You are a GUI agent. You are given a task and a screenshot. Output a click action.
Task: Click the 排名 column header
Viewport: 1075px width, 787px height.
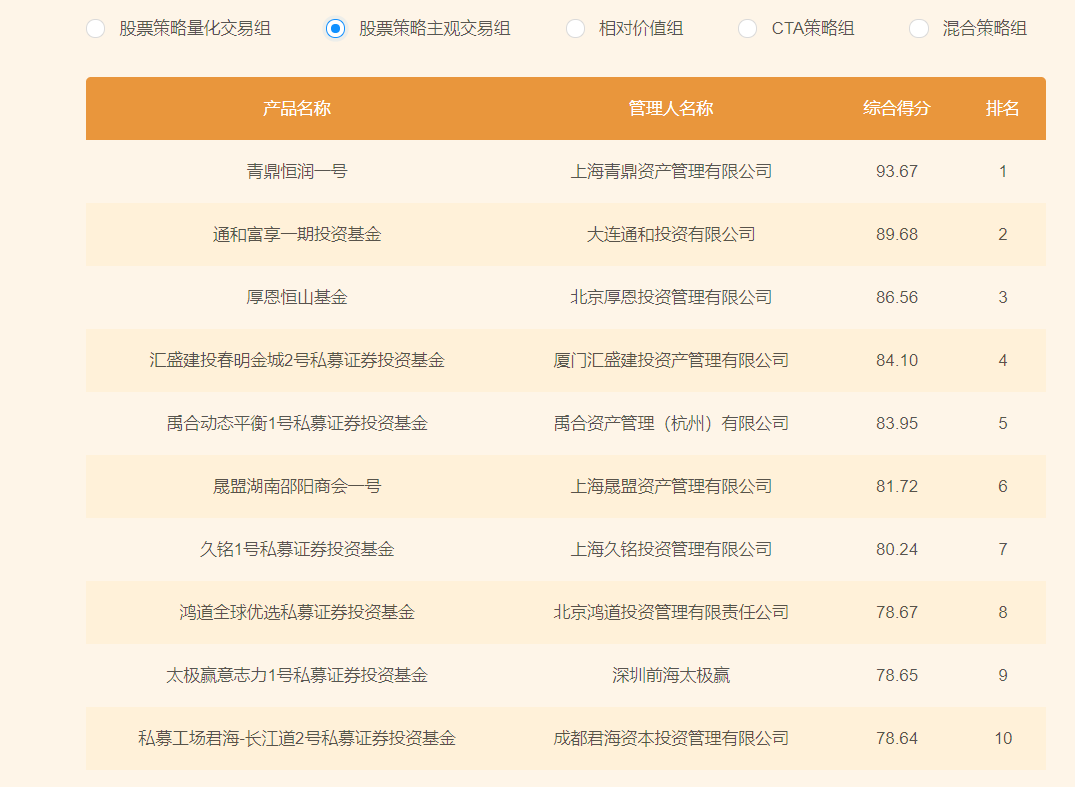point(1002,108)
